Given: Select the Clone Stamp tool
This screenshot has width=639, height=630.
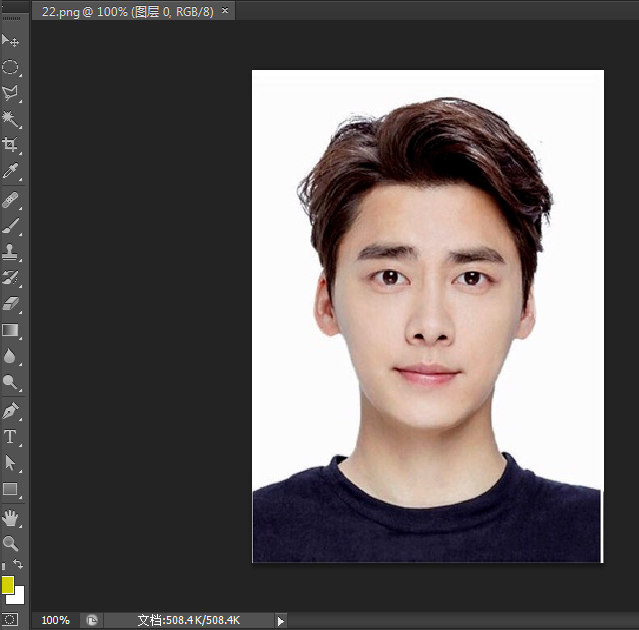Looking at the screenshot, I should click(10, 252).
